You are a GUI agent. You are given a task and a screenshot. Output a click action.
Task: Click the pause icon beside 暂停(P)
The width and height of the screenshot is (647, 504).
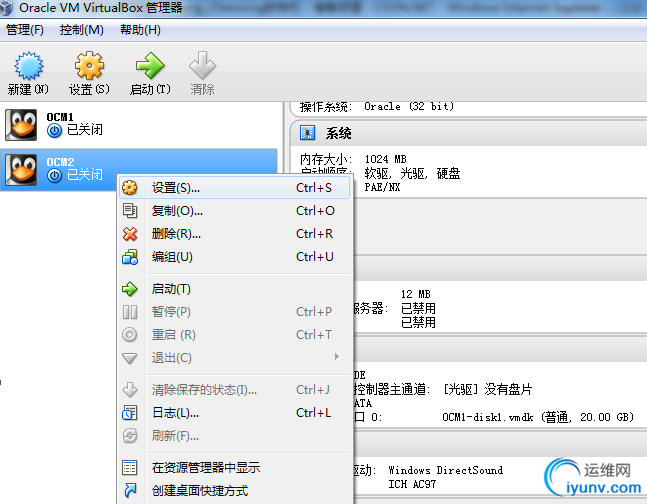click(130, 312)
